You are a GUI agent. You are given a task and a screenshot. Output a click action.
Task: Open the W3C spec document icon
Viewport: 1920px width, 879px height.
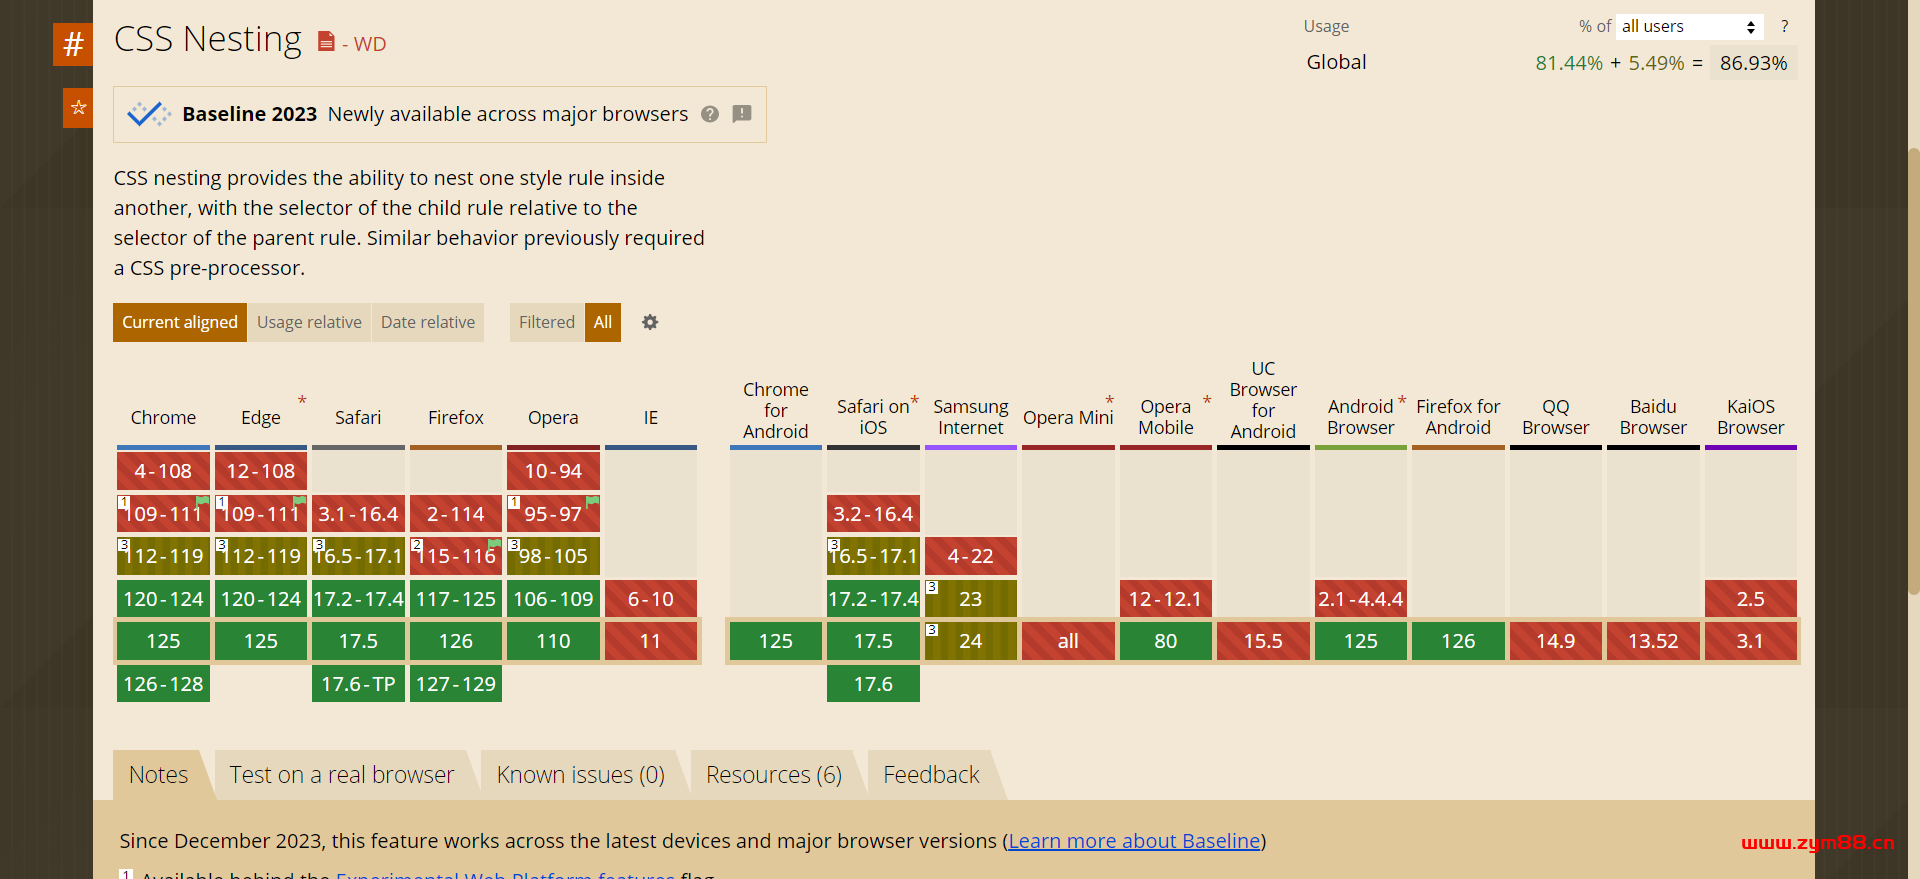click(x=326, y=42)
